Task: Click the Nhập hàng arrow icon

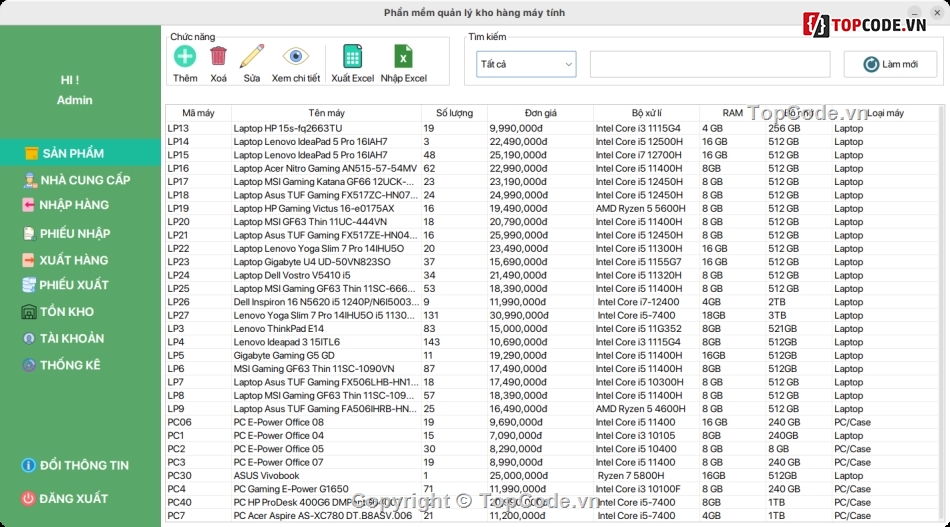Action: click(28, 205)
